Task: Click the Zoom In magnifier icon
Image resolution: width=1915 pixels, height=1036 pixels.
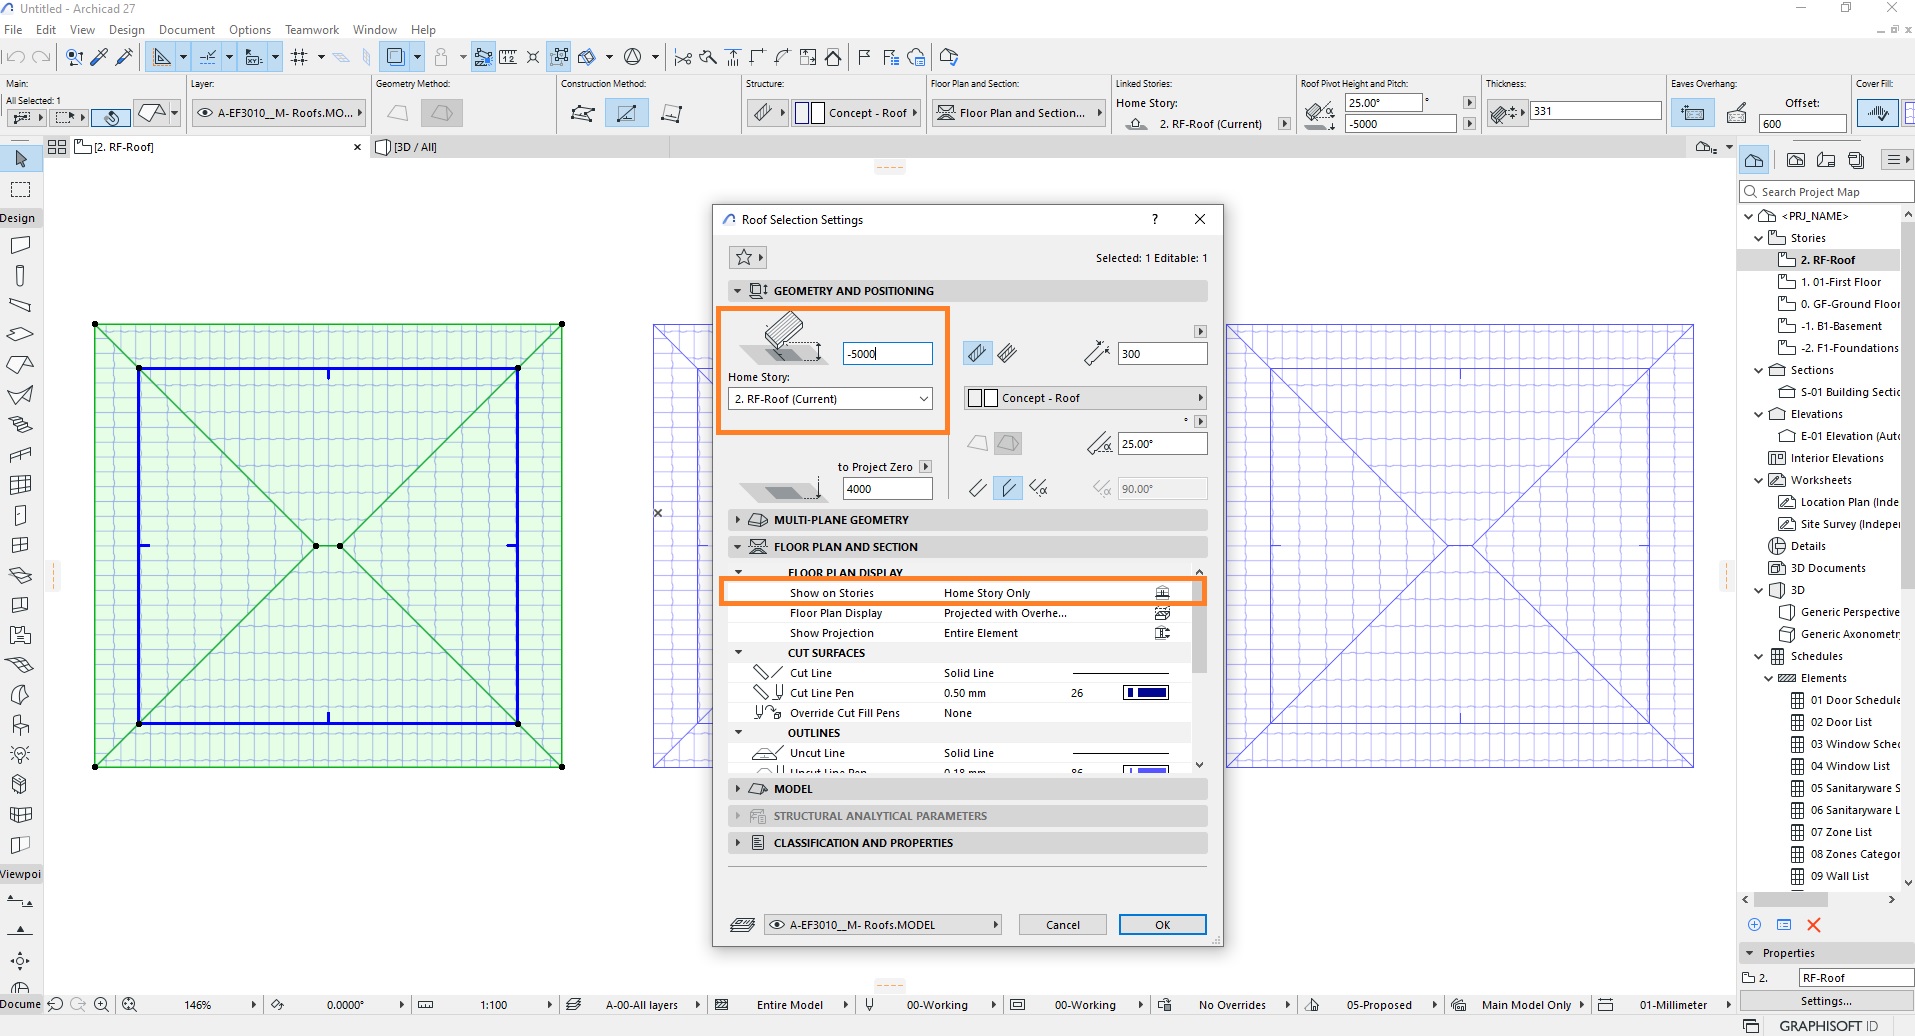Action: click(101, 1005)
